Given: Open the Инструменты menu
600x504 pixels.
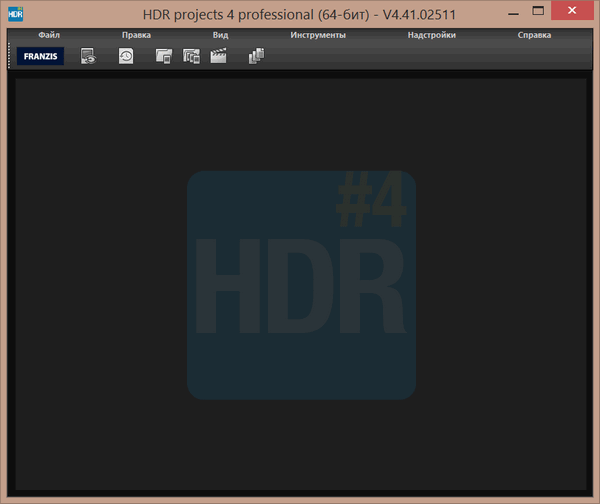Looking at the screenshot, I should [318, 35].
